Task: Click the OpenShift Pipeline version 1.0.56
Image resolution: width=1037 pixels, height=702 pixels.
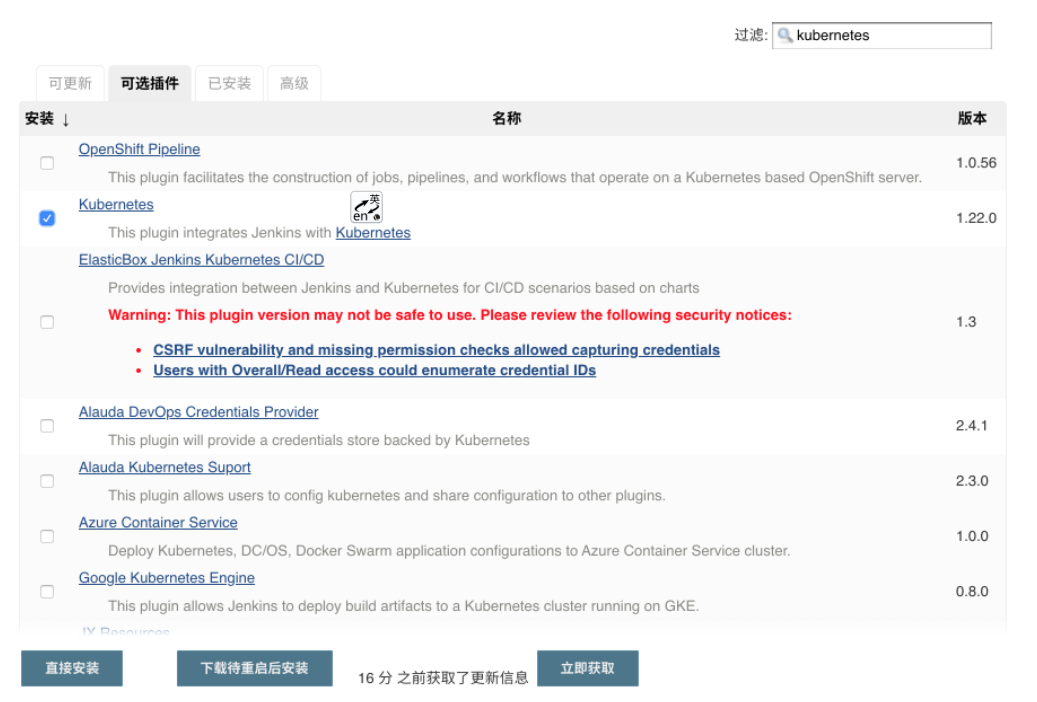Action: pos(975,163)
